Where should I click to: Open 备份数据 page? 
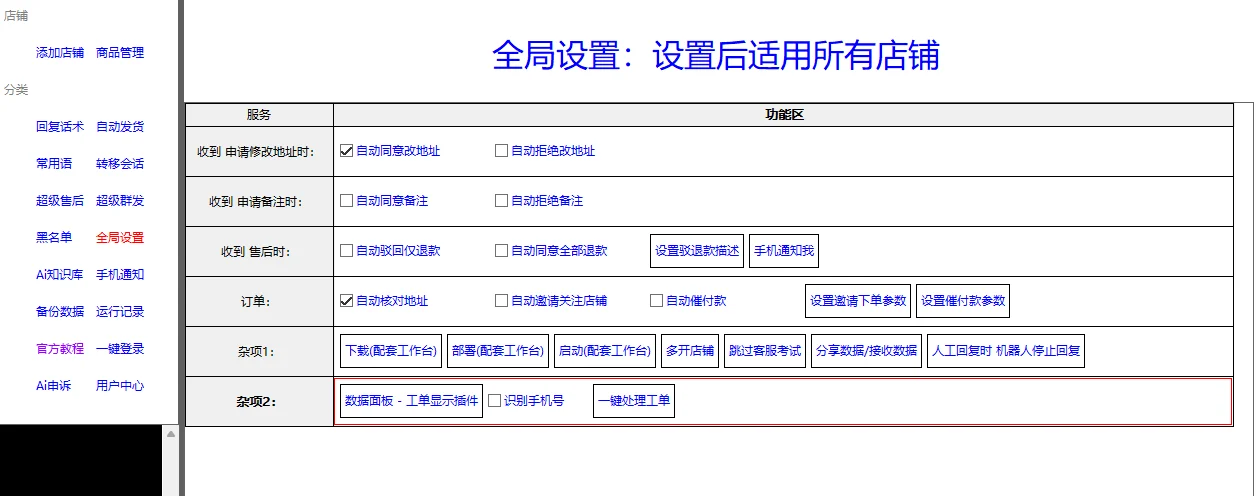pos(60,312)
